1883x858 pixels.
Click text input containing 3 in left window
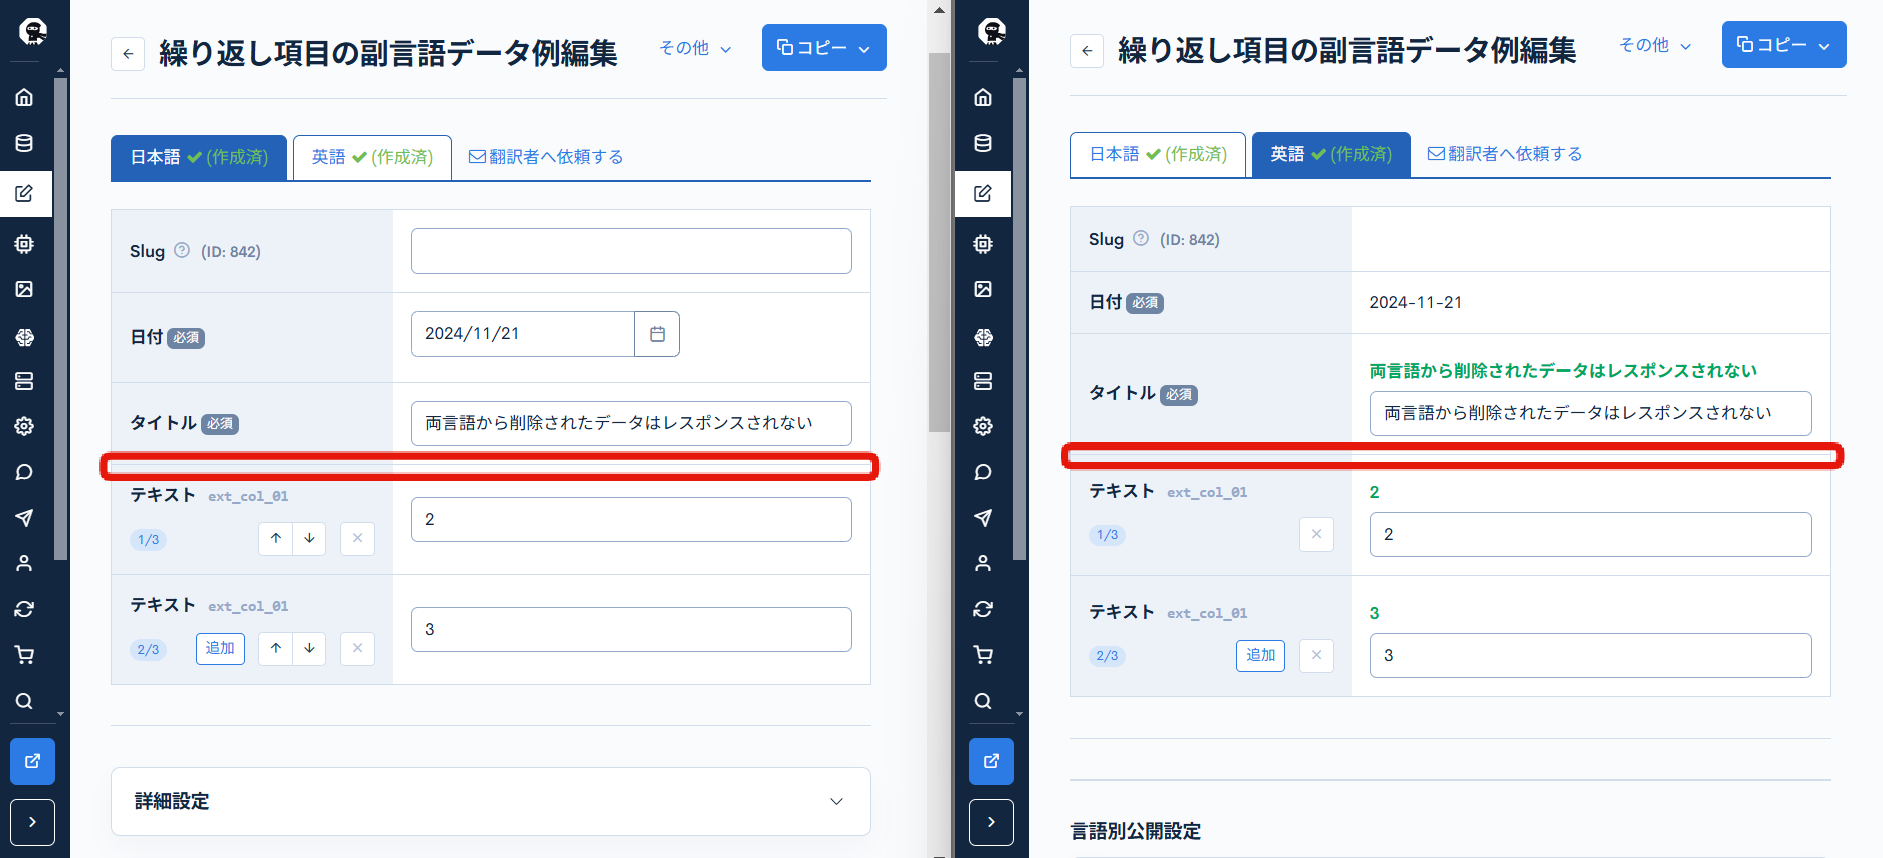(631, 629)
